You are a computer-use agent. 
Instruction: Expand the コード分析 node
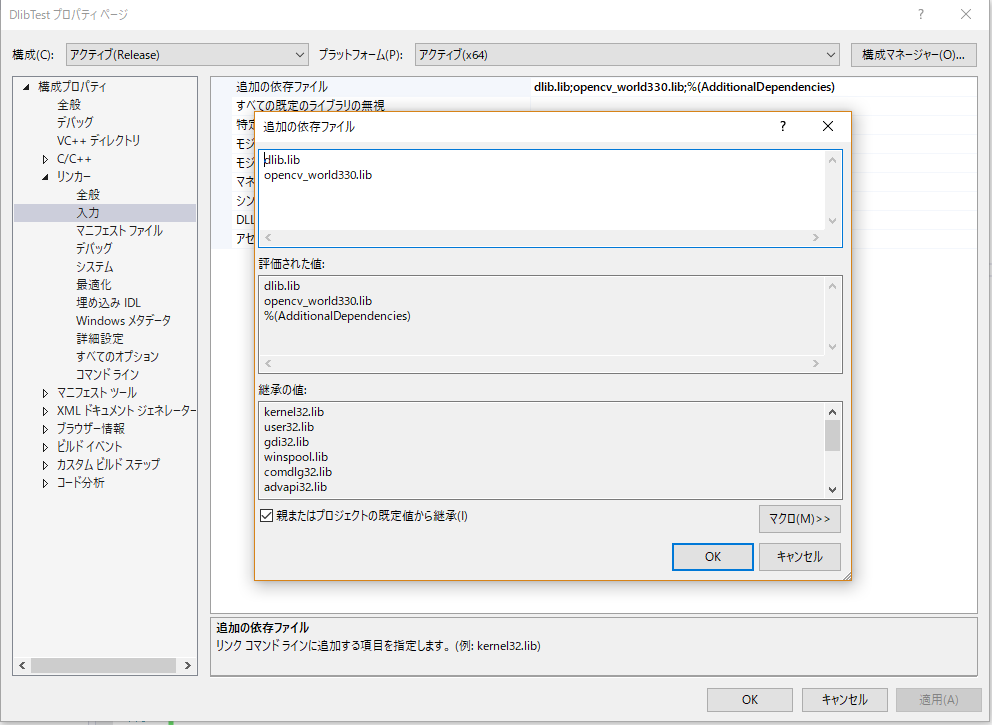tap(44, 481)
